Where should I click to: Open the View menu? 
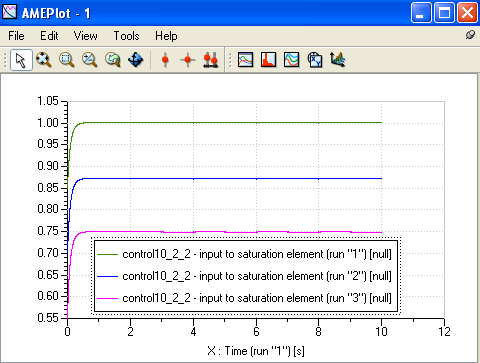tap(86, 36)
